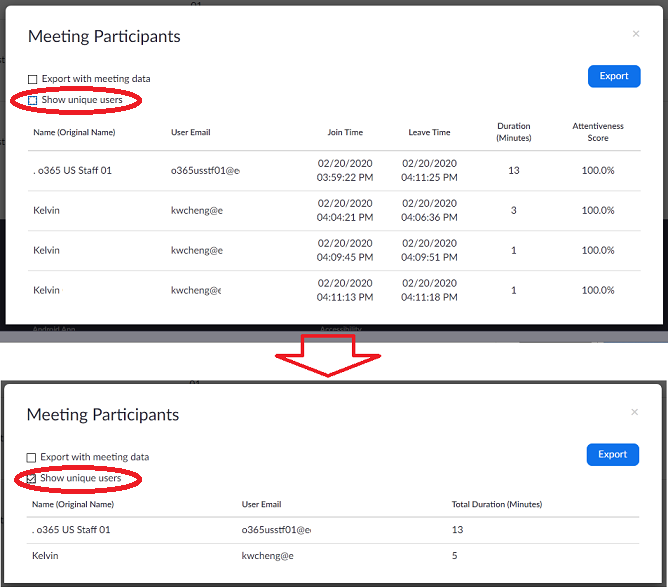The height and width of the screenshot is (588, 669).
Task: Click the 'Attentiveness Score' column header
Action: click(x=598, y=132)
